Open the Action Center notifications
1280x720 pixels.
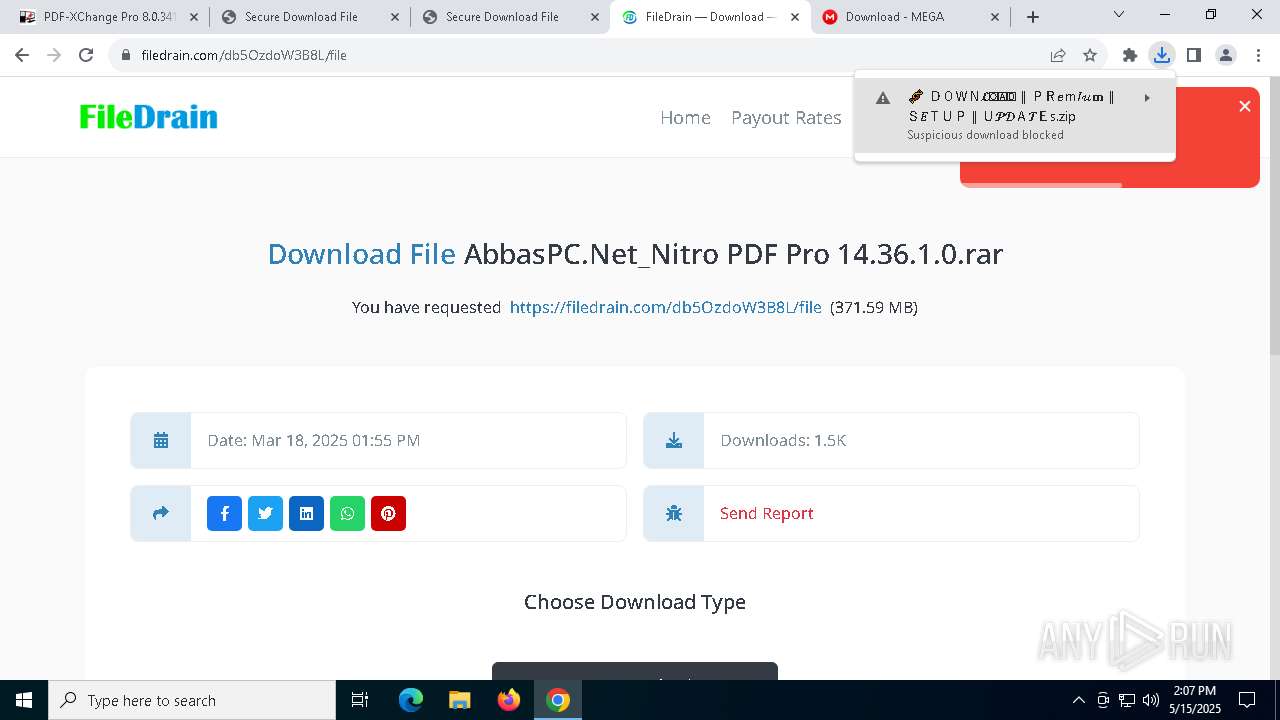pos(1247,700)
